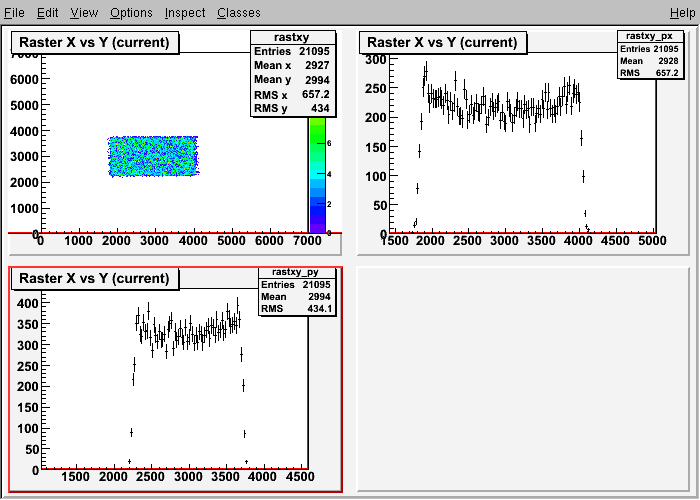Viewport: 700px width, 500px height.
Task: Select the rastxy_px statistics box title
Action: coord(651,36)
